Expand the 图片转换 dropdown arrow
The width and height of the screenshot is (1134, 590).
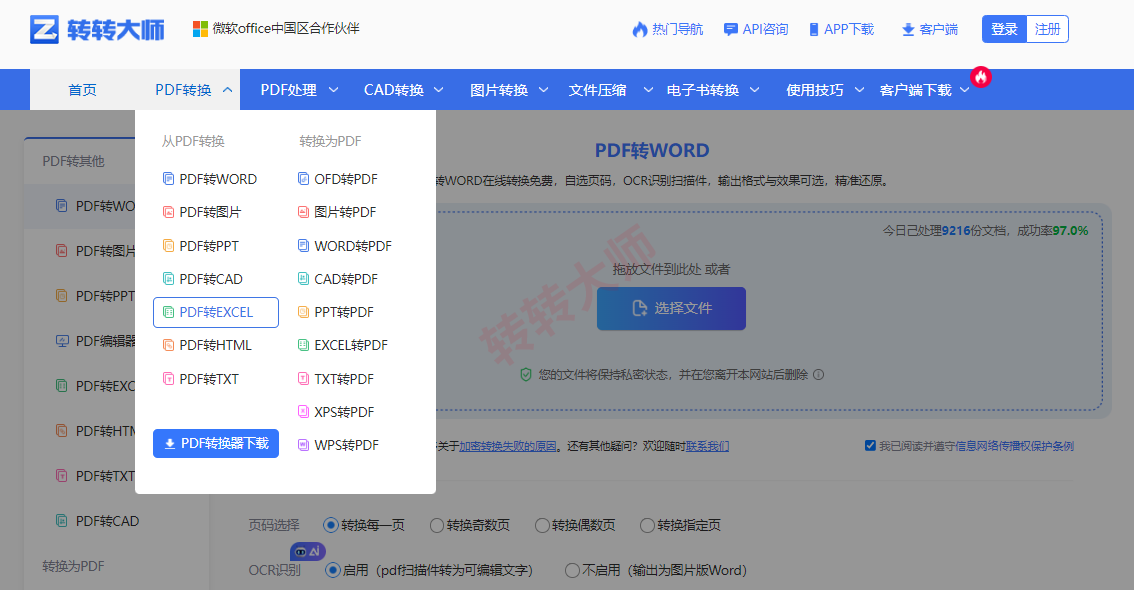coord(543,90)
